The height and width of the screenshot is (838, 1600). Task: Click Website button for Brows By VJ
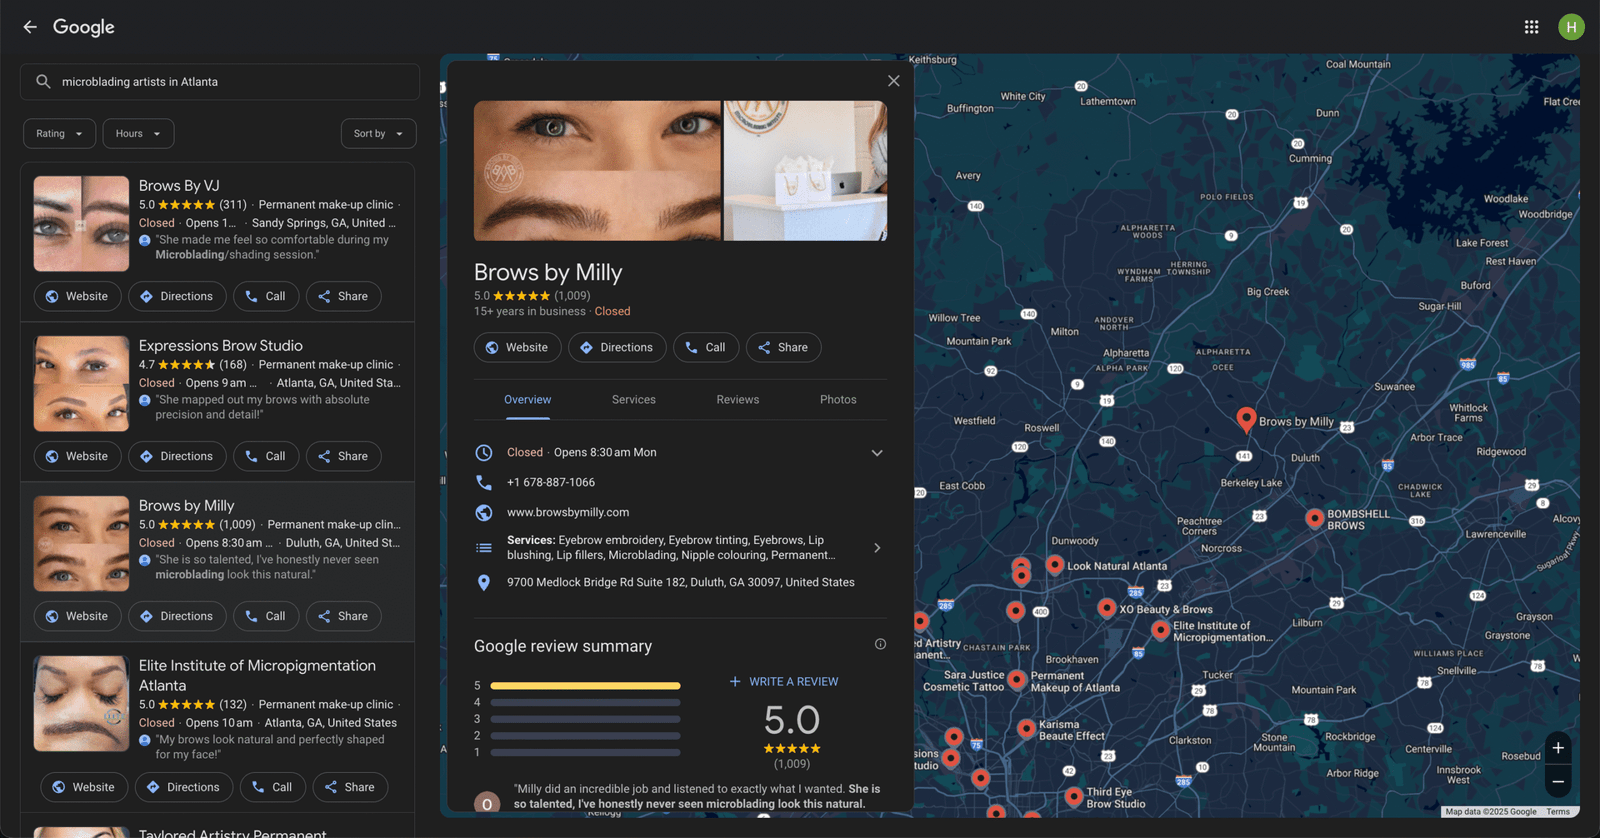point(77,296)
